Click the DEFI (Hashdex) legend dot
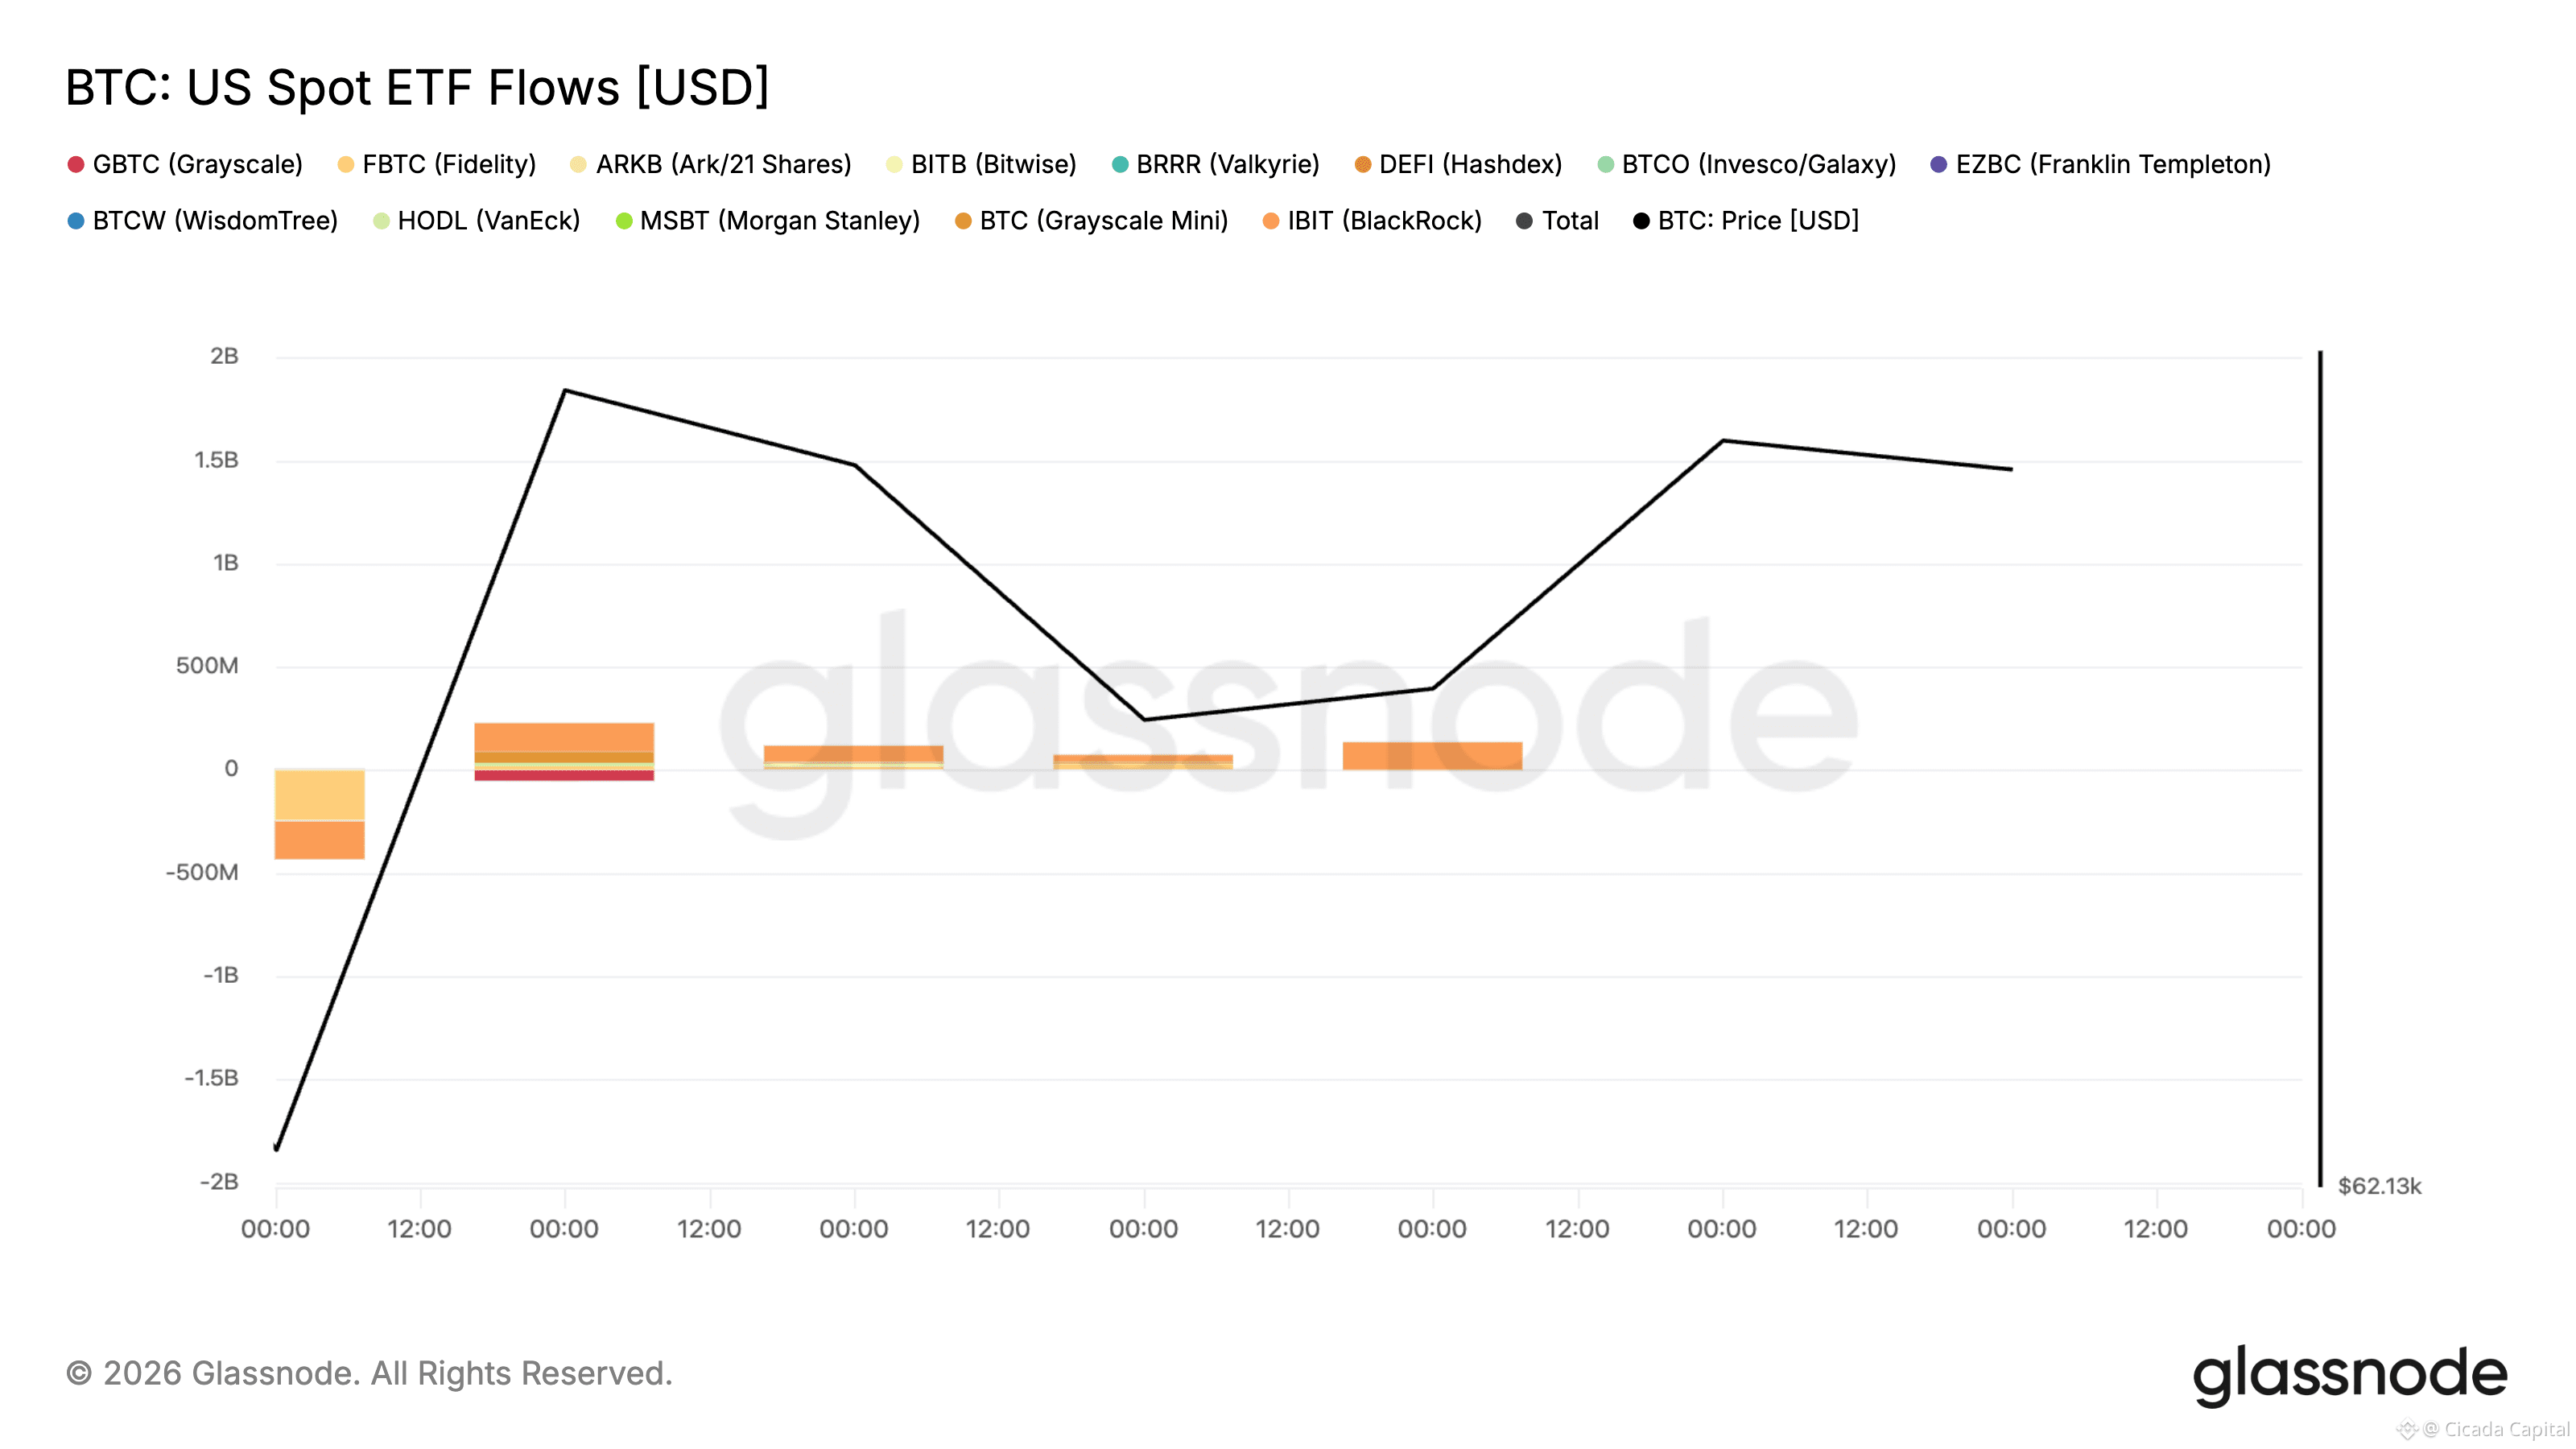2576x1449 pixels. (1363, 165)
